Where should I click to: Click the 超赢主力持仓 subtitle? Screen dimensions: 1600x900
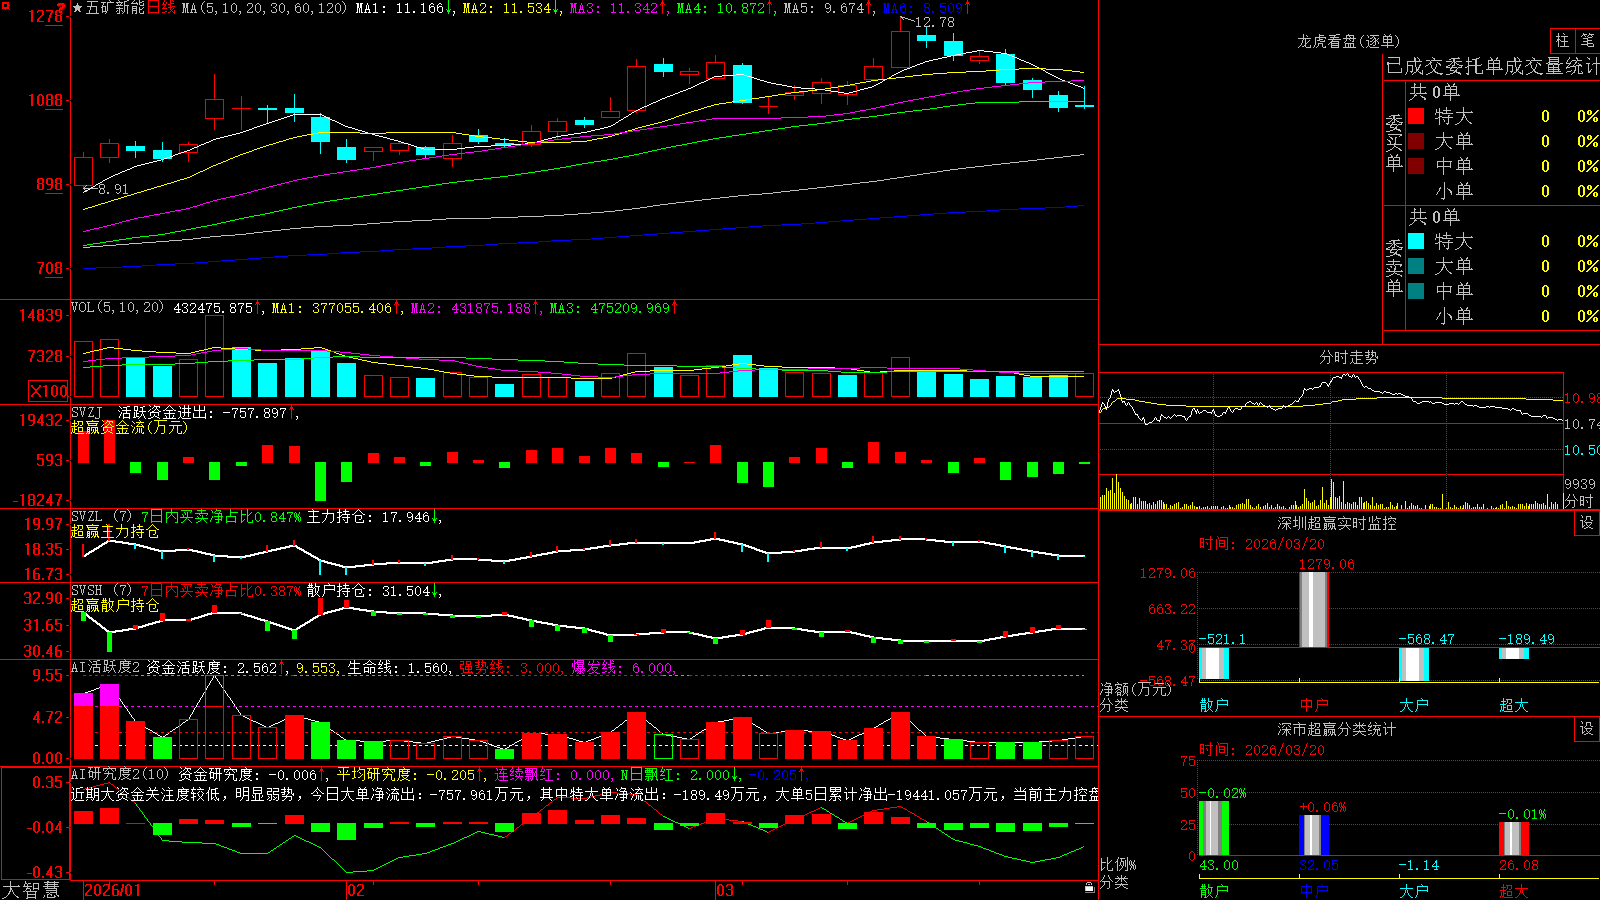[115, 531]
